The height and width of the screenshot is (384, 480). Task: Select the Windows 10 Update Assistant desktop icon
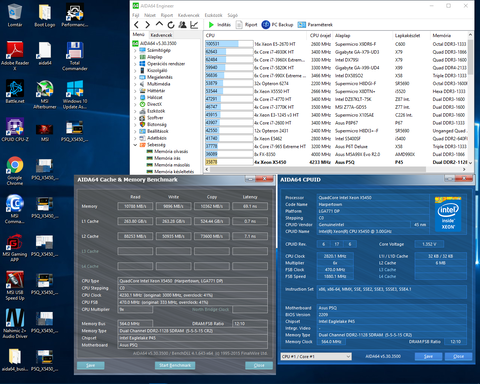[75, 95]
